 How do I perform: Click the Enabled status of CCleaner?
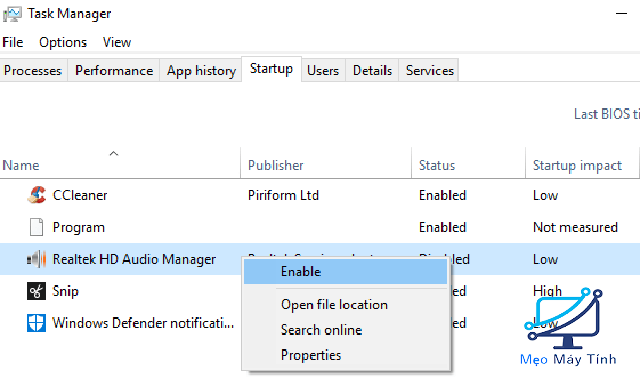click(x=443, y=195)
